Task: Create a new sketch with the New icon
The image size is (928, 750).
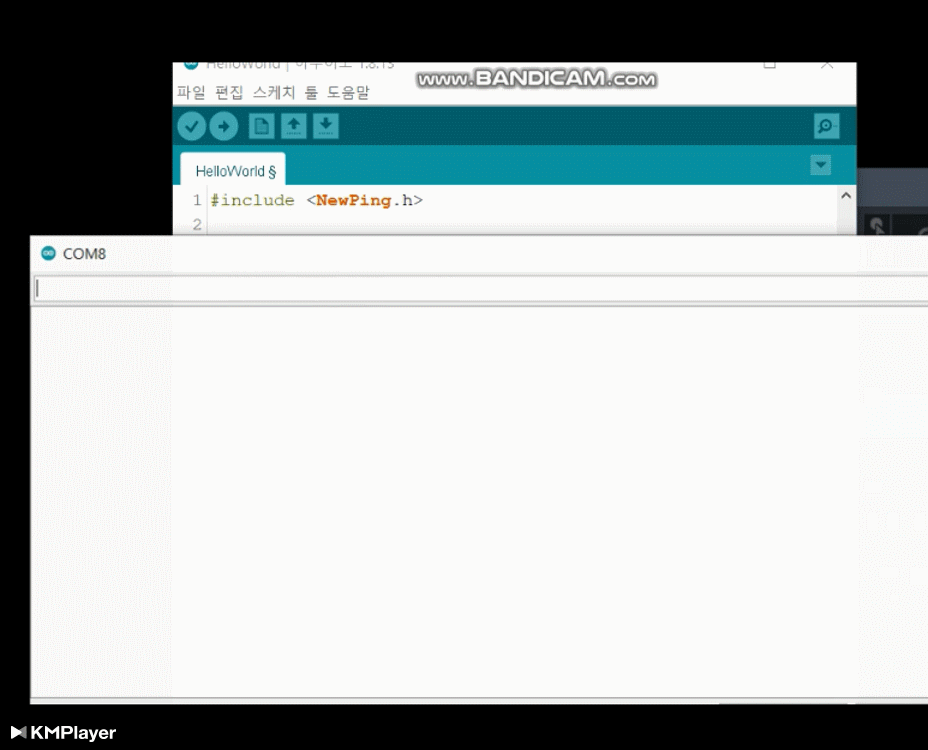Action: point(262,126)
